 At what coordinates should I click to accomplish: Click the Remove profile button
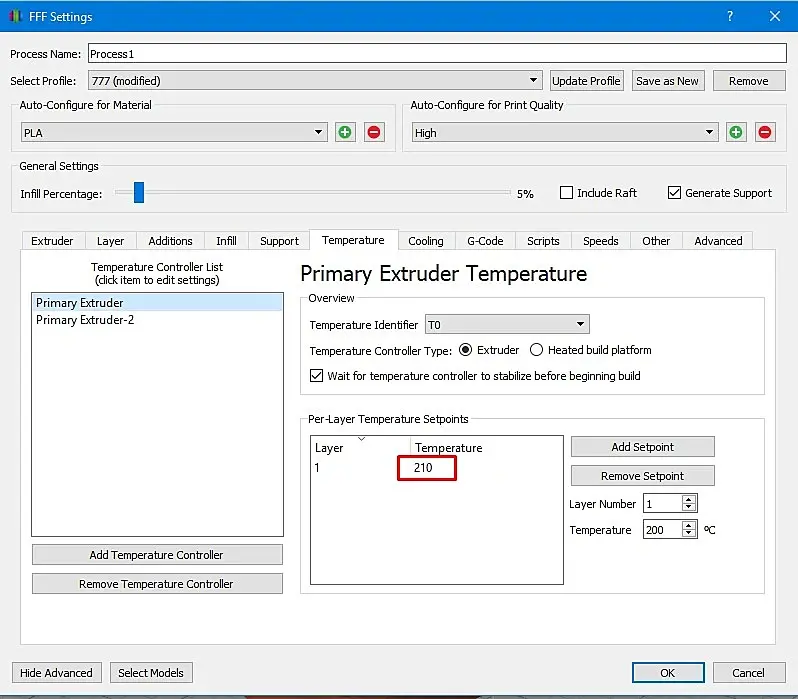(749, 81)
